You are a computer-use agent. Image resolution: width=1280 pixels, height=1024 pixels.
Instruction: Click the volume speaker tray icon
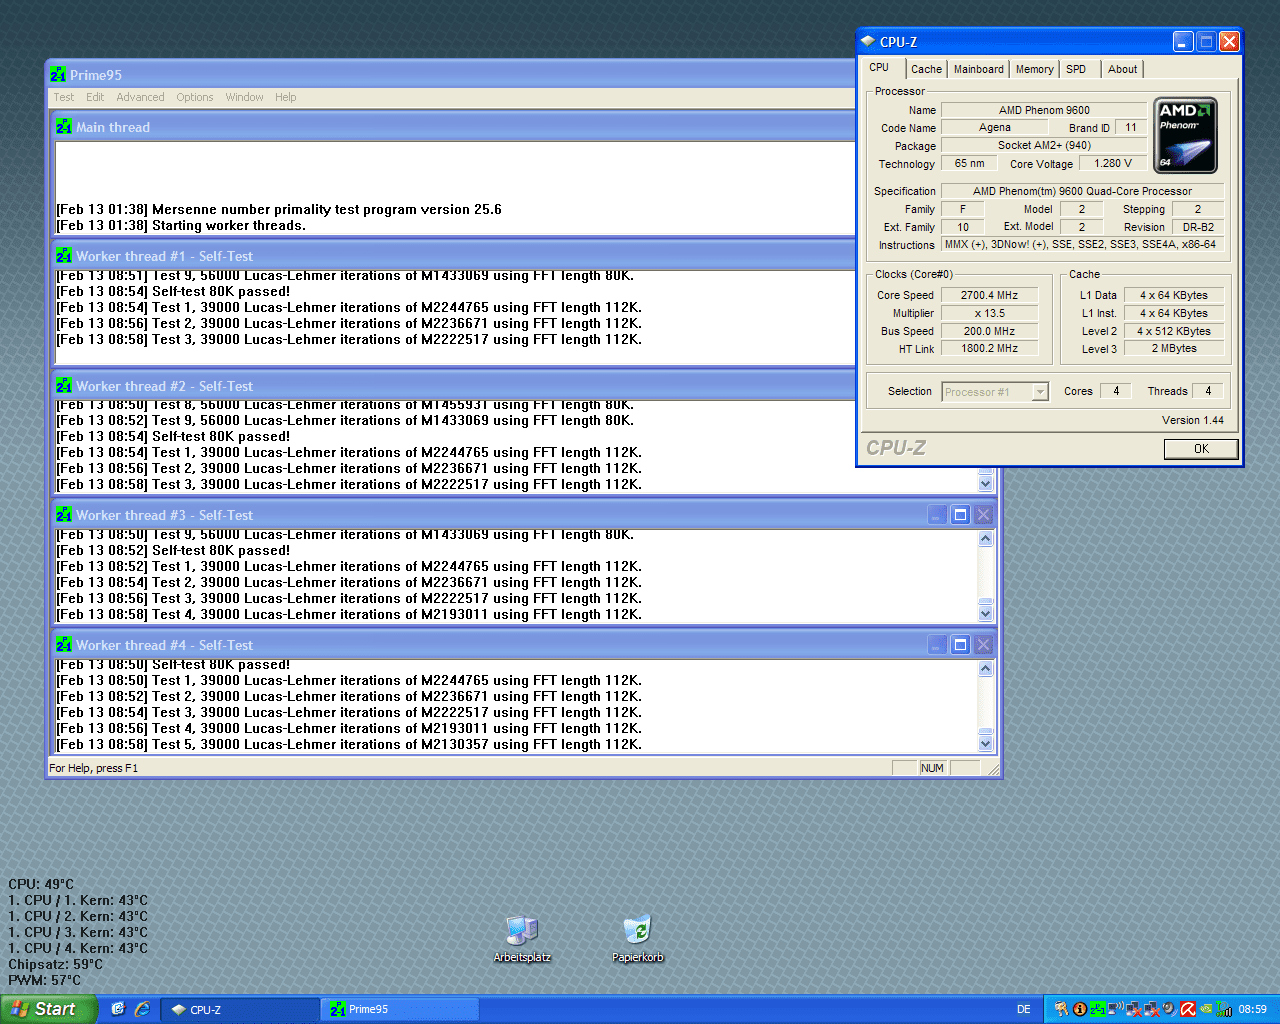(x=1170, y=1009)
